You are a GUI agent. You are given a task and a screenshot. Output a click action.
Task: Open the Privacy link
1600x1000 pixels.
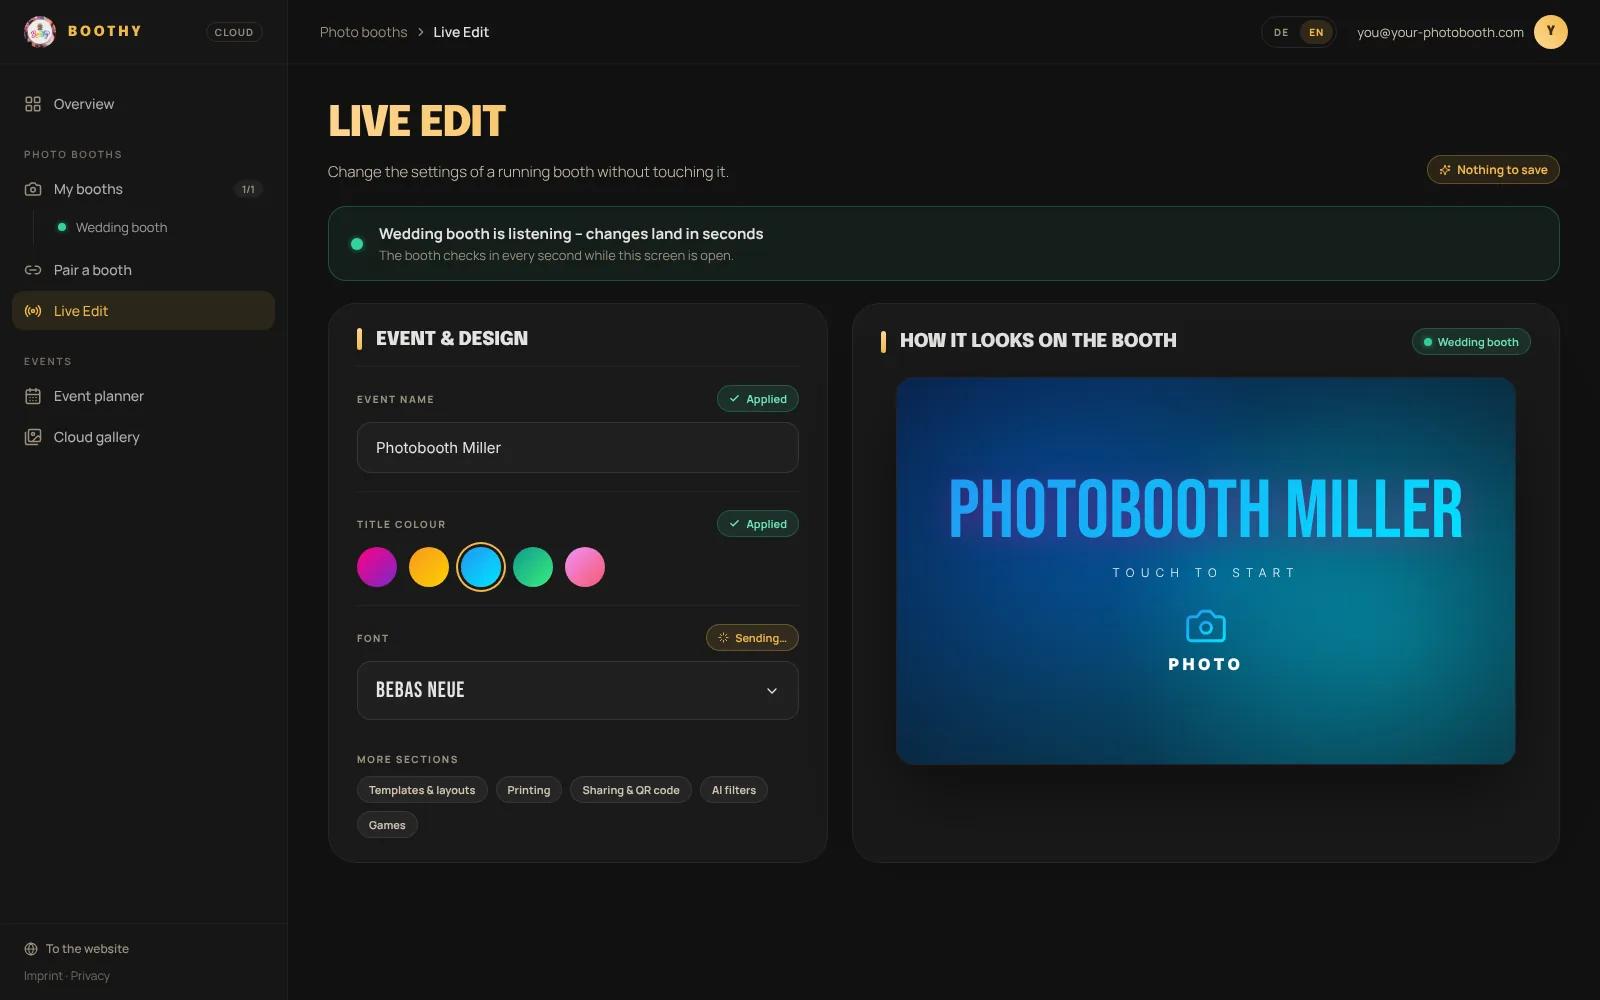coord(90,976)
